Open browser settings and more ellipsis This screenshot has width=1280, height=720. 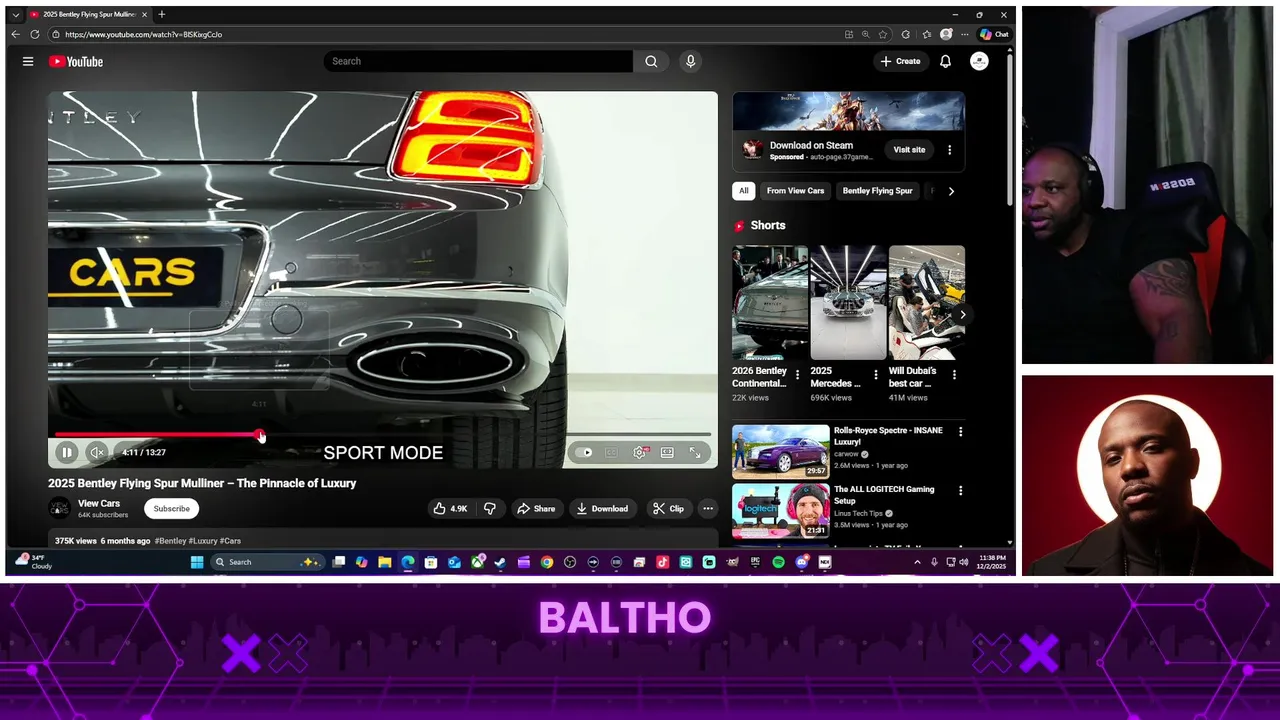coord(964,34)
